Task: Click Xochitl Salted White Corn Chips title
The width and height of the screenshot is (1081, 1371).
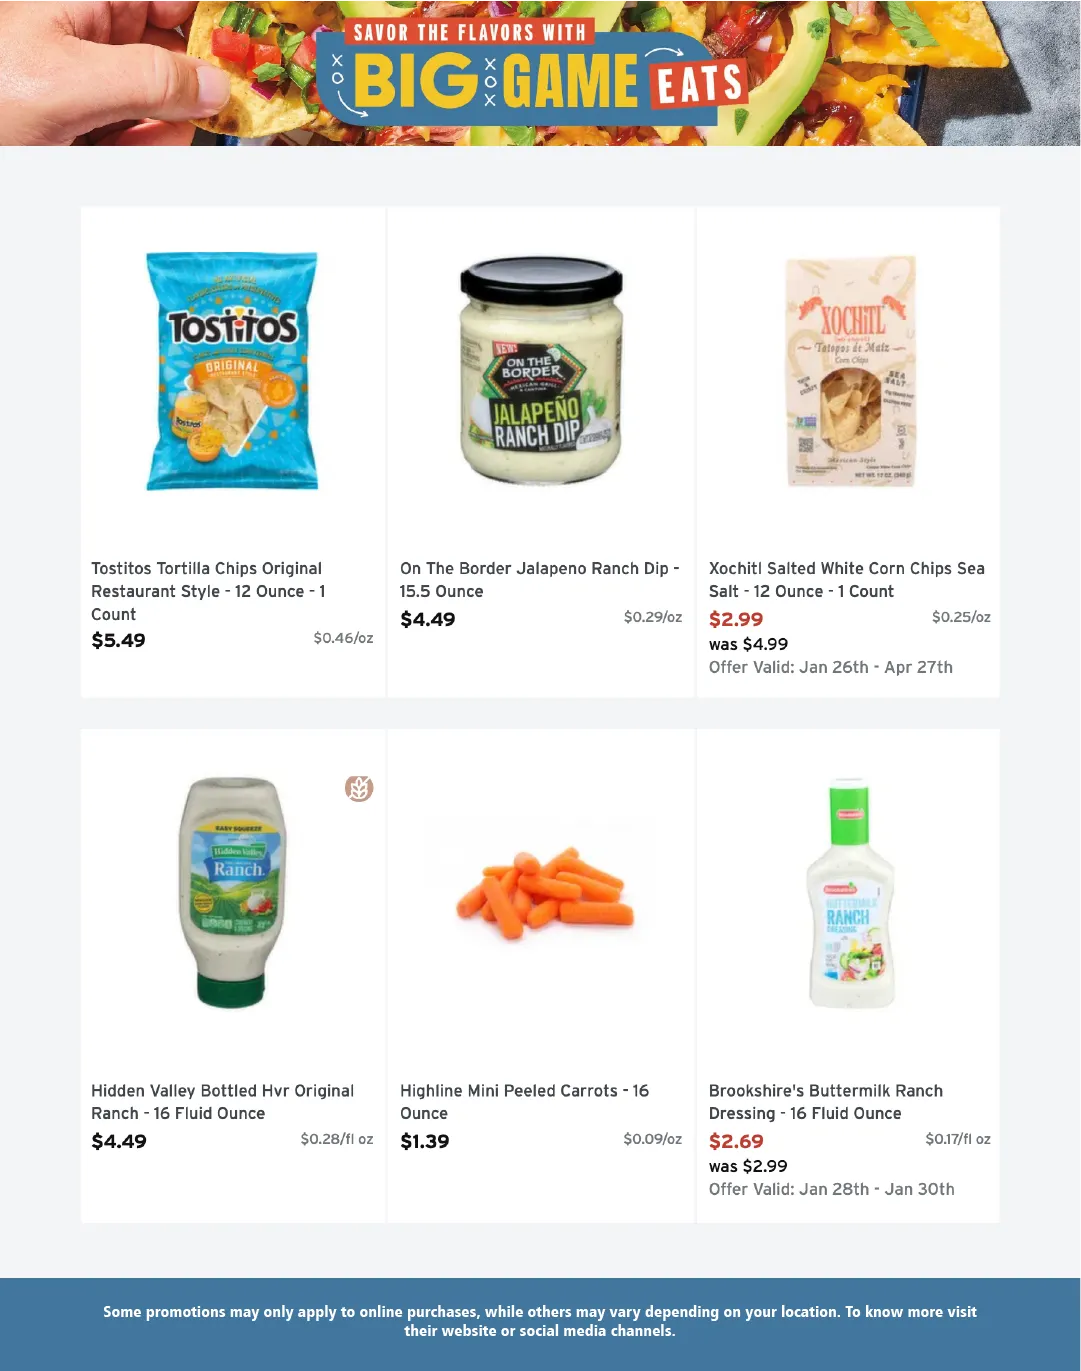Action: point(846,580)
